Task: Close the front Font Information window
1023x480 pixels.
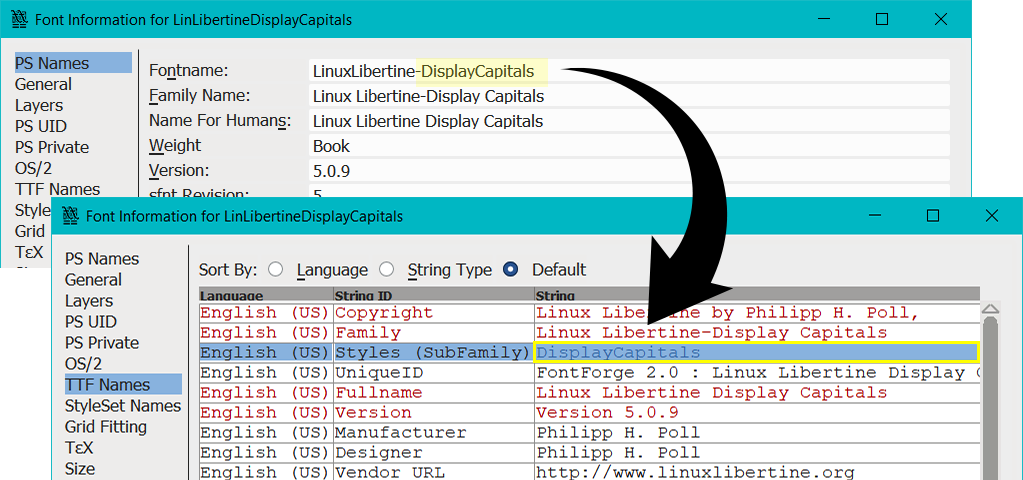Action: point(992,215)
